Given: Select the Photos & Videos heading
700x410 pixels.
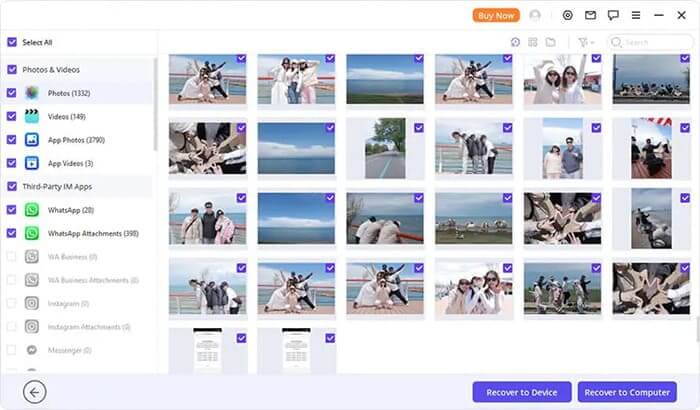Looking at the screenshot, I should 51,70.
